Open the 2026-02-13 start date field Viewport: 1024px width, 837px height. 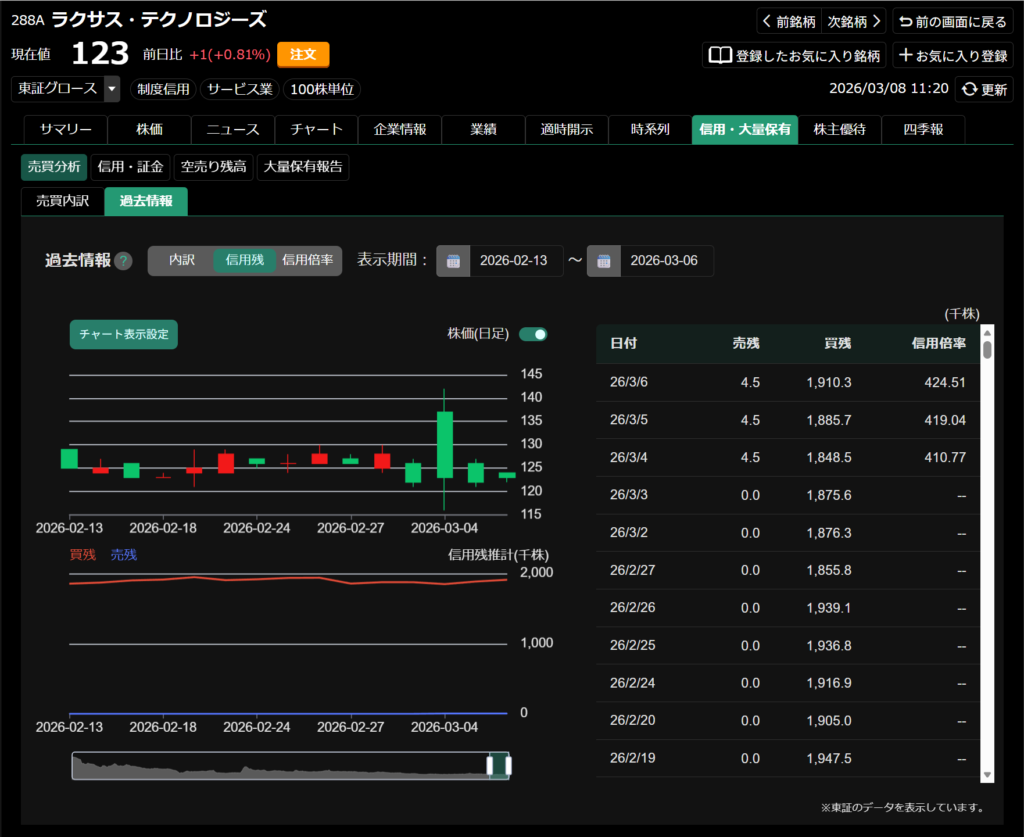514,261
